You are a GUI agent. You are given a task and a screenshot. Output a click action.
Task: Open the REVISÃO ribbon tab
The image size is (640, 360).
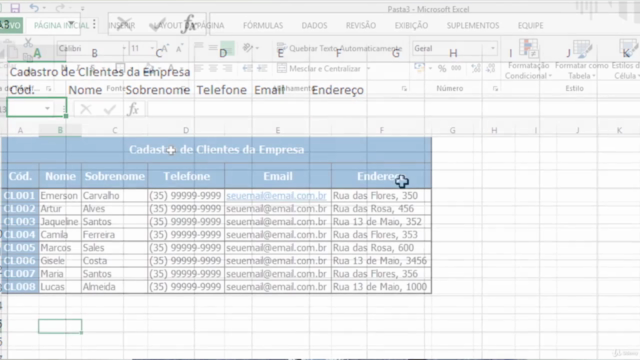(361, 25)
